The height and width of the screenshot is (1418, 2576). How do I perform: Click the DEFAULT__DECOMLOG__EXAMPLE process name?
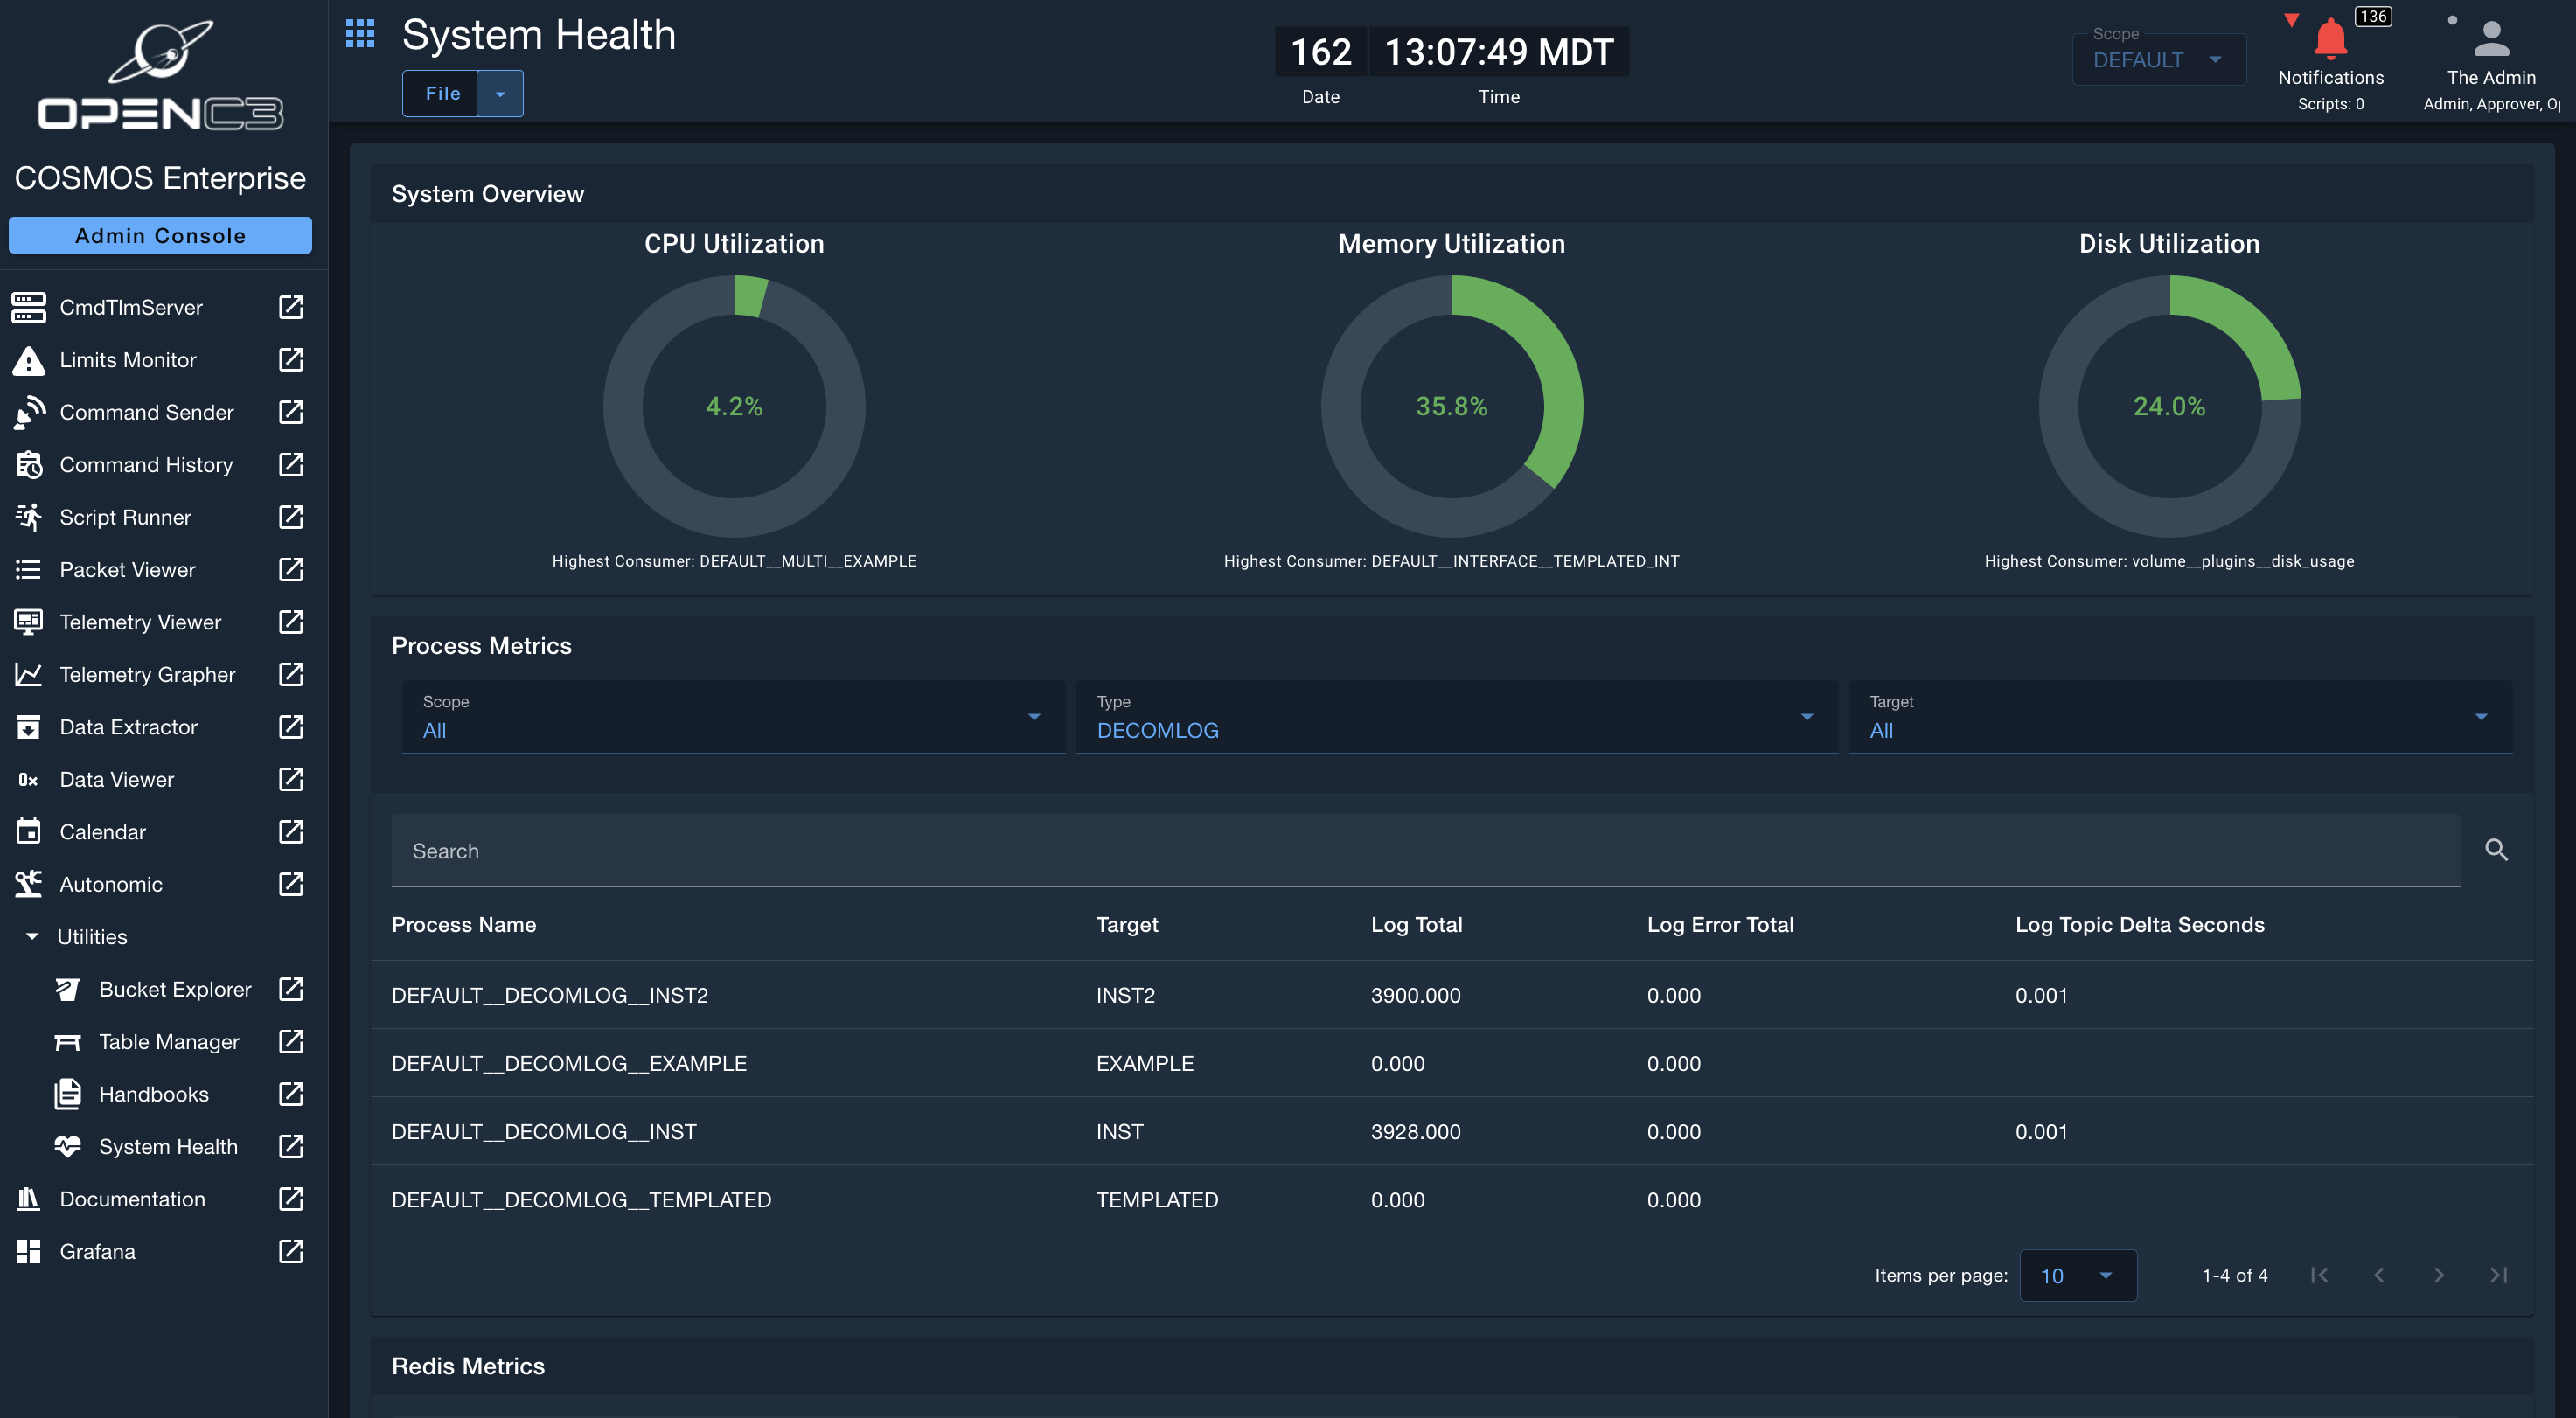[x=569, y=1063]
